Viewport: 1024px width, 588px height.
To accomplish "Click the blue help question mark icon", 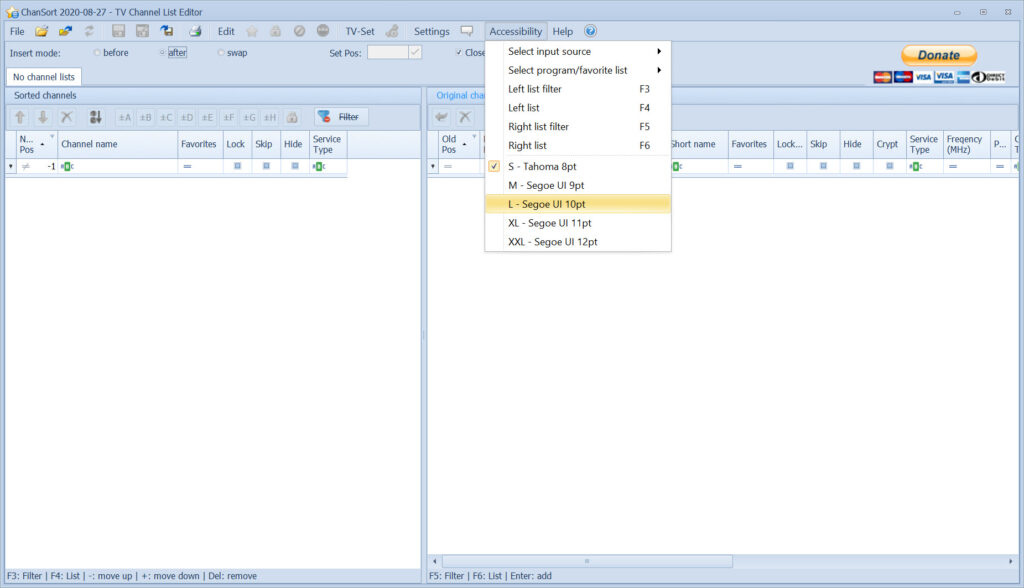I will click(x=590, y=31).
